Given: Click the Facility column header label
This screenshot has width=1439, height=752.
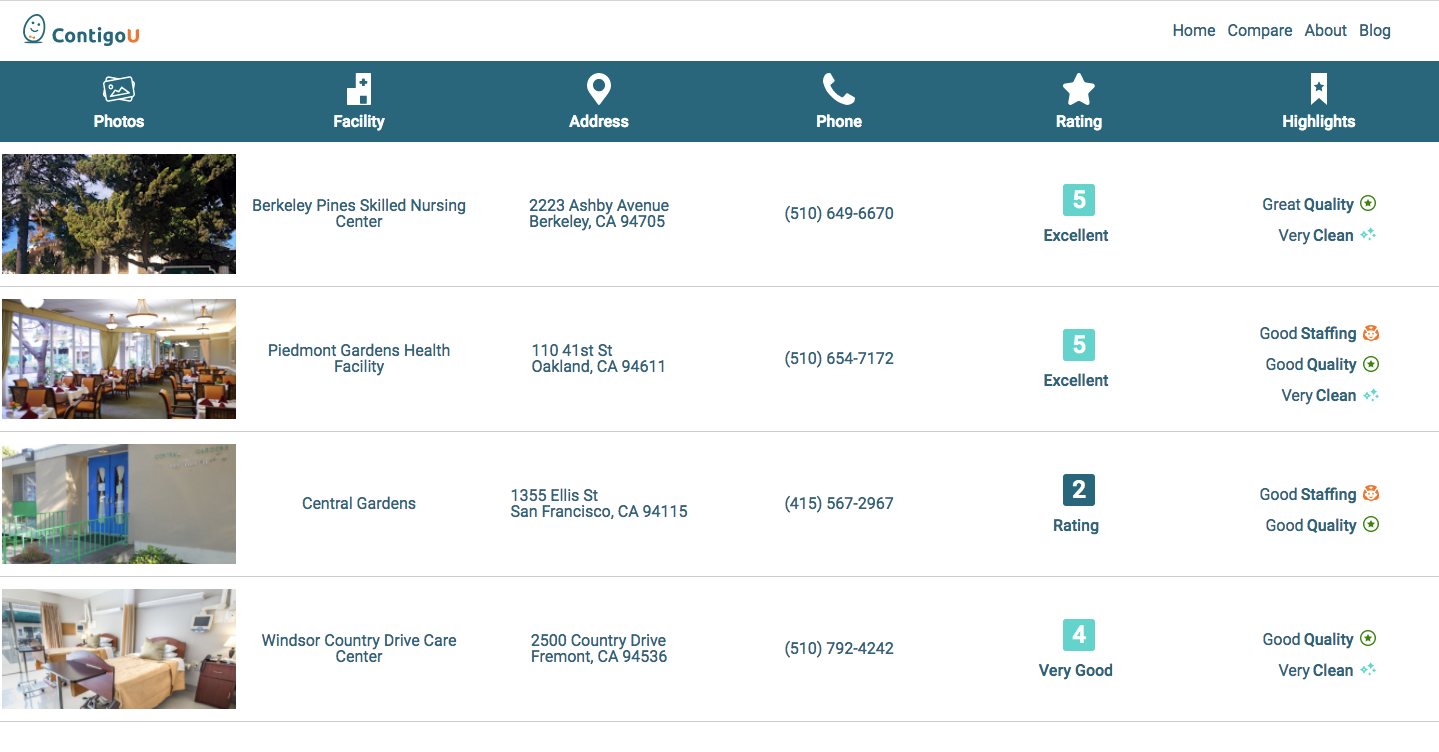Looking at the screenshot, I should [x=359, y=121].
